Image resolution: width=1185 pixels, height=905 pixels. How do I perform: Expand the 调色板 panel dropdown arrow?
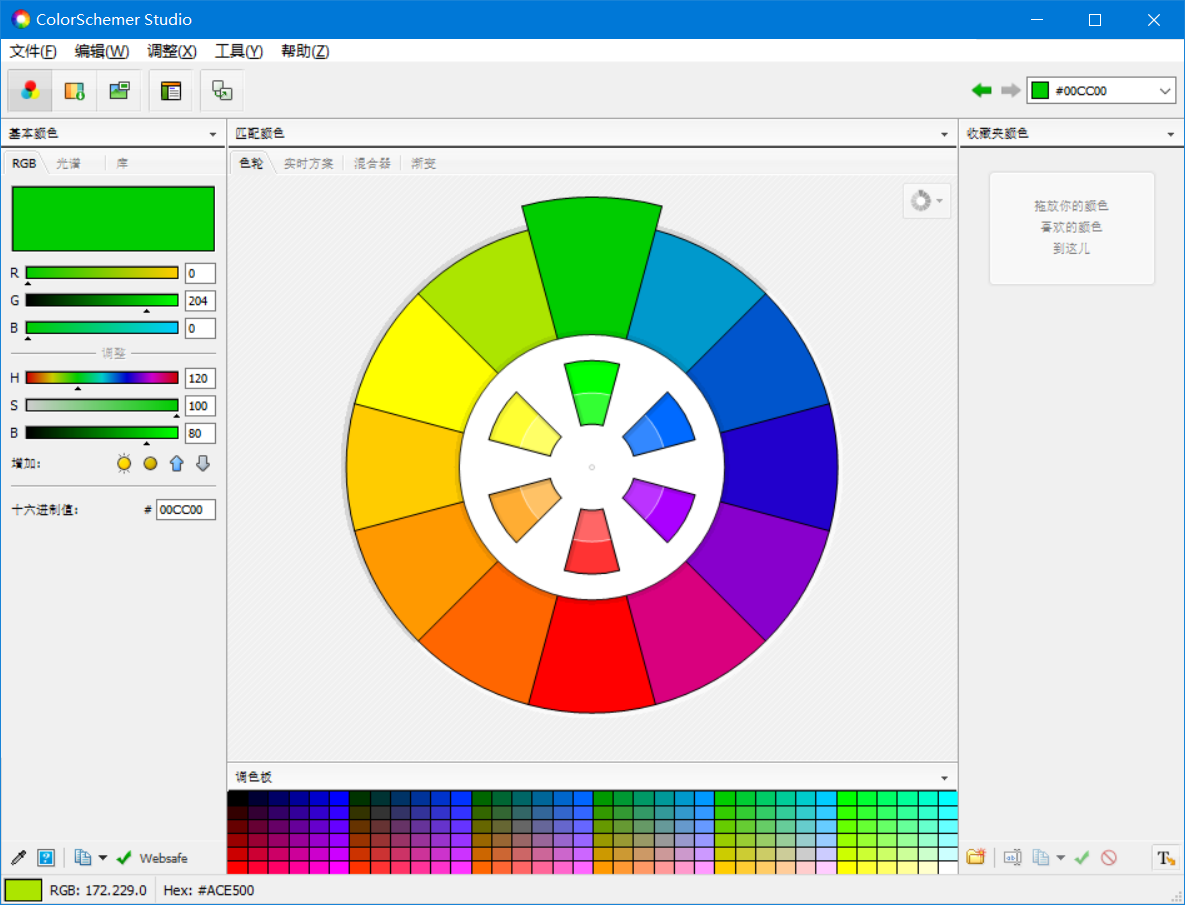[943, 777]
